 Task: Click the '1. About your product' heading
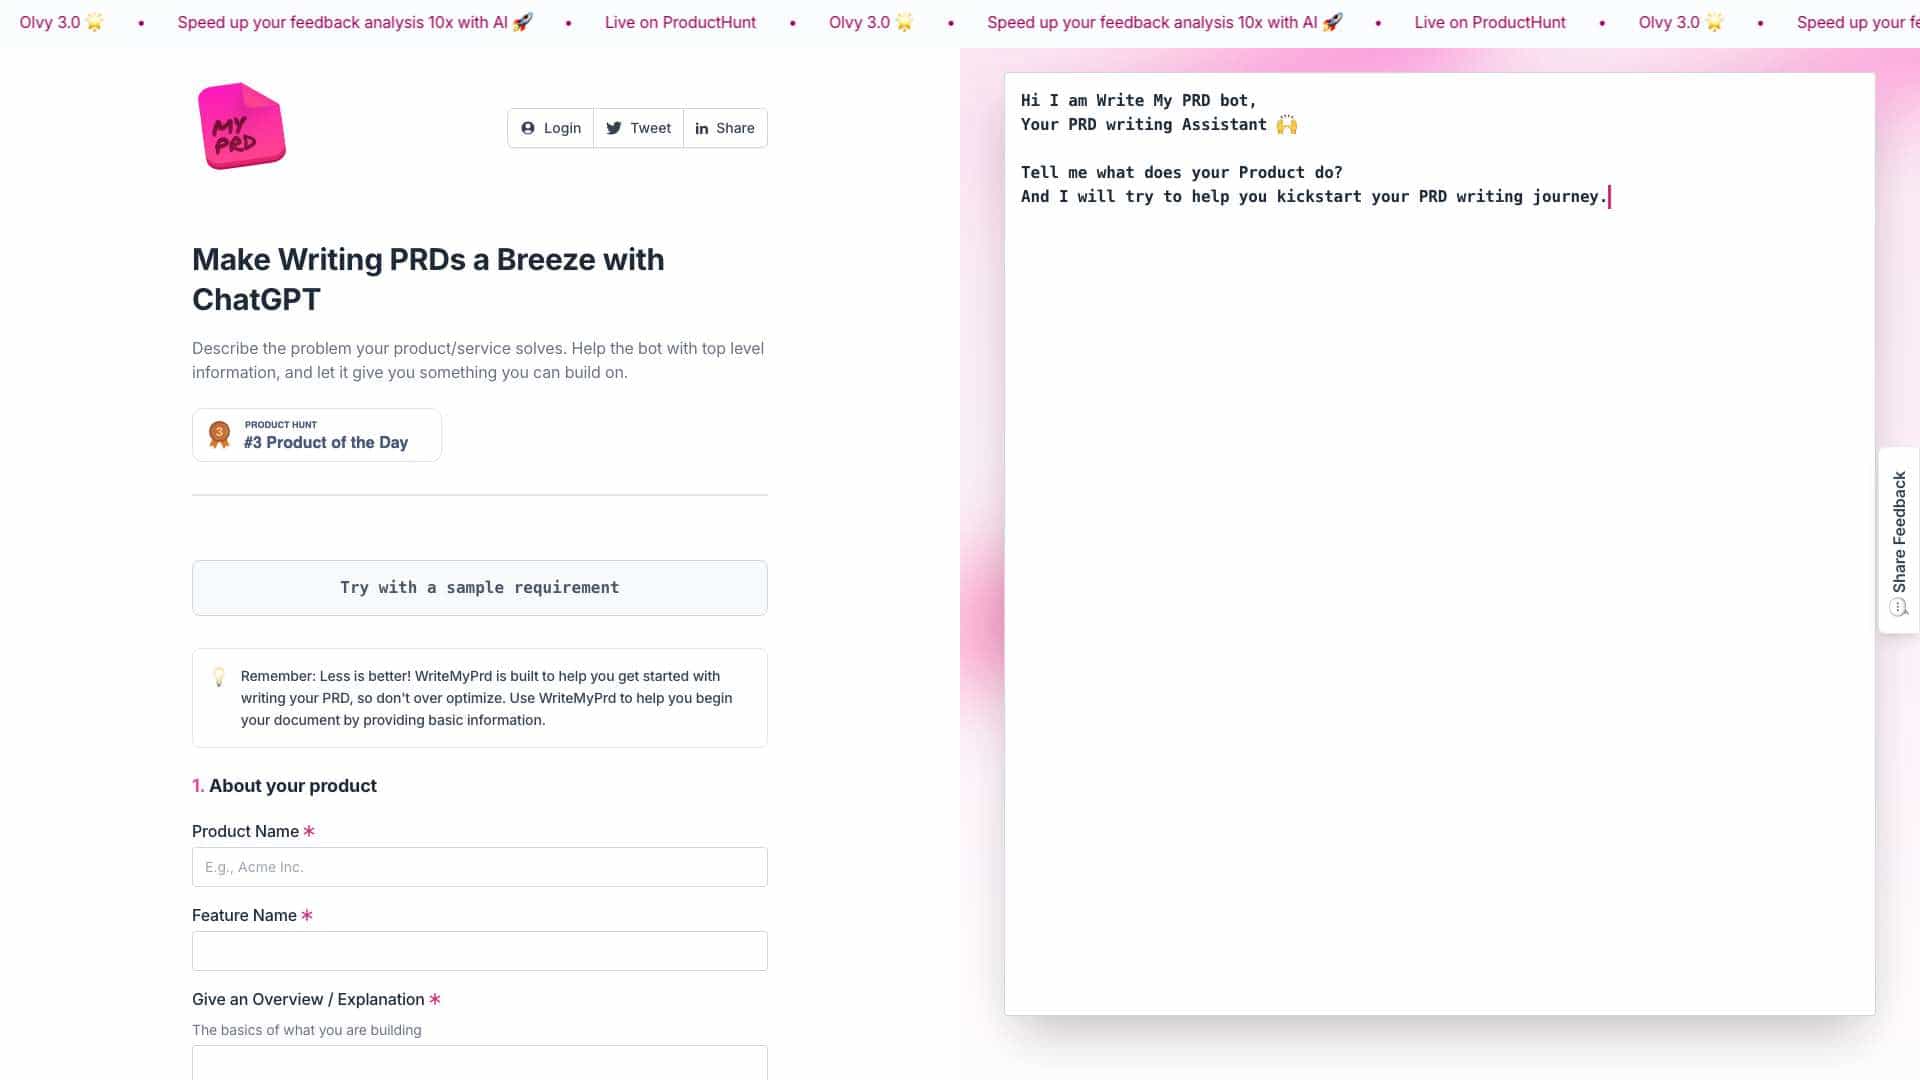click(x=284, y=786)
